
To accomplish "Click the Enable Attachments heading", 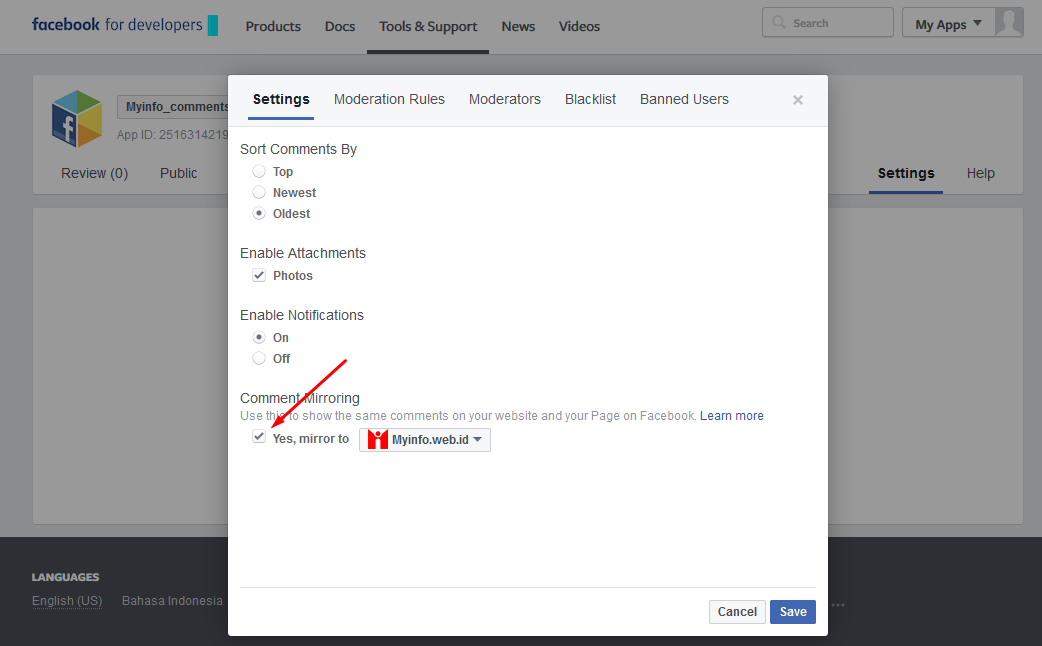I will tap(302, 253).
